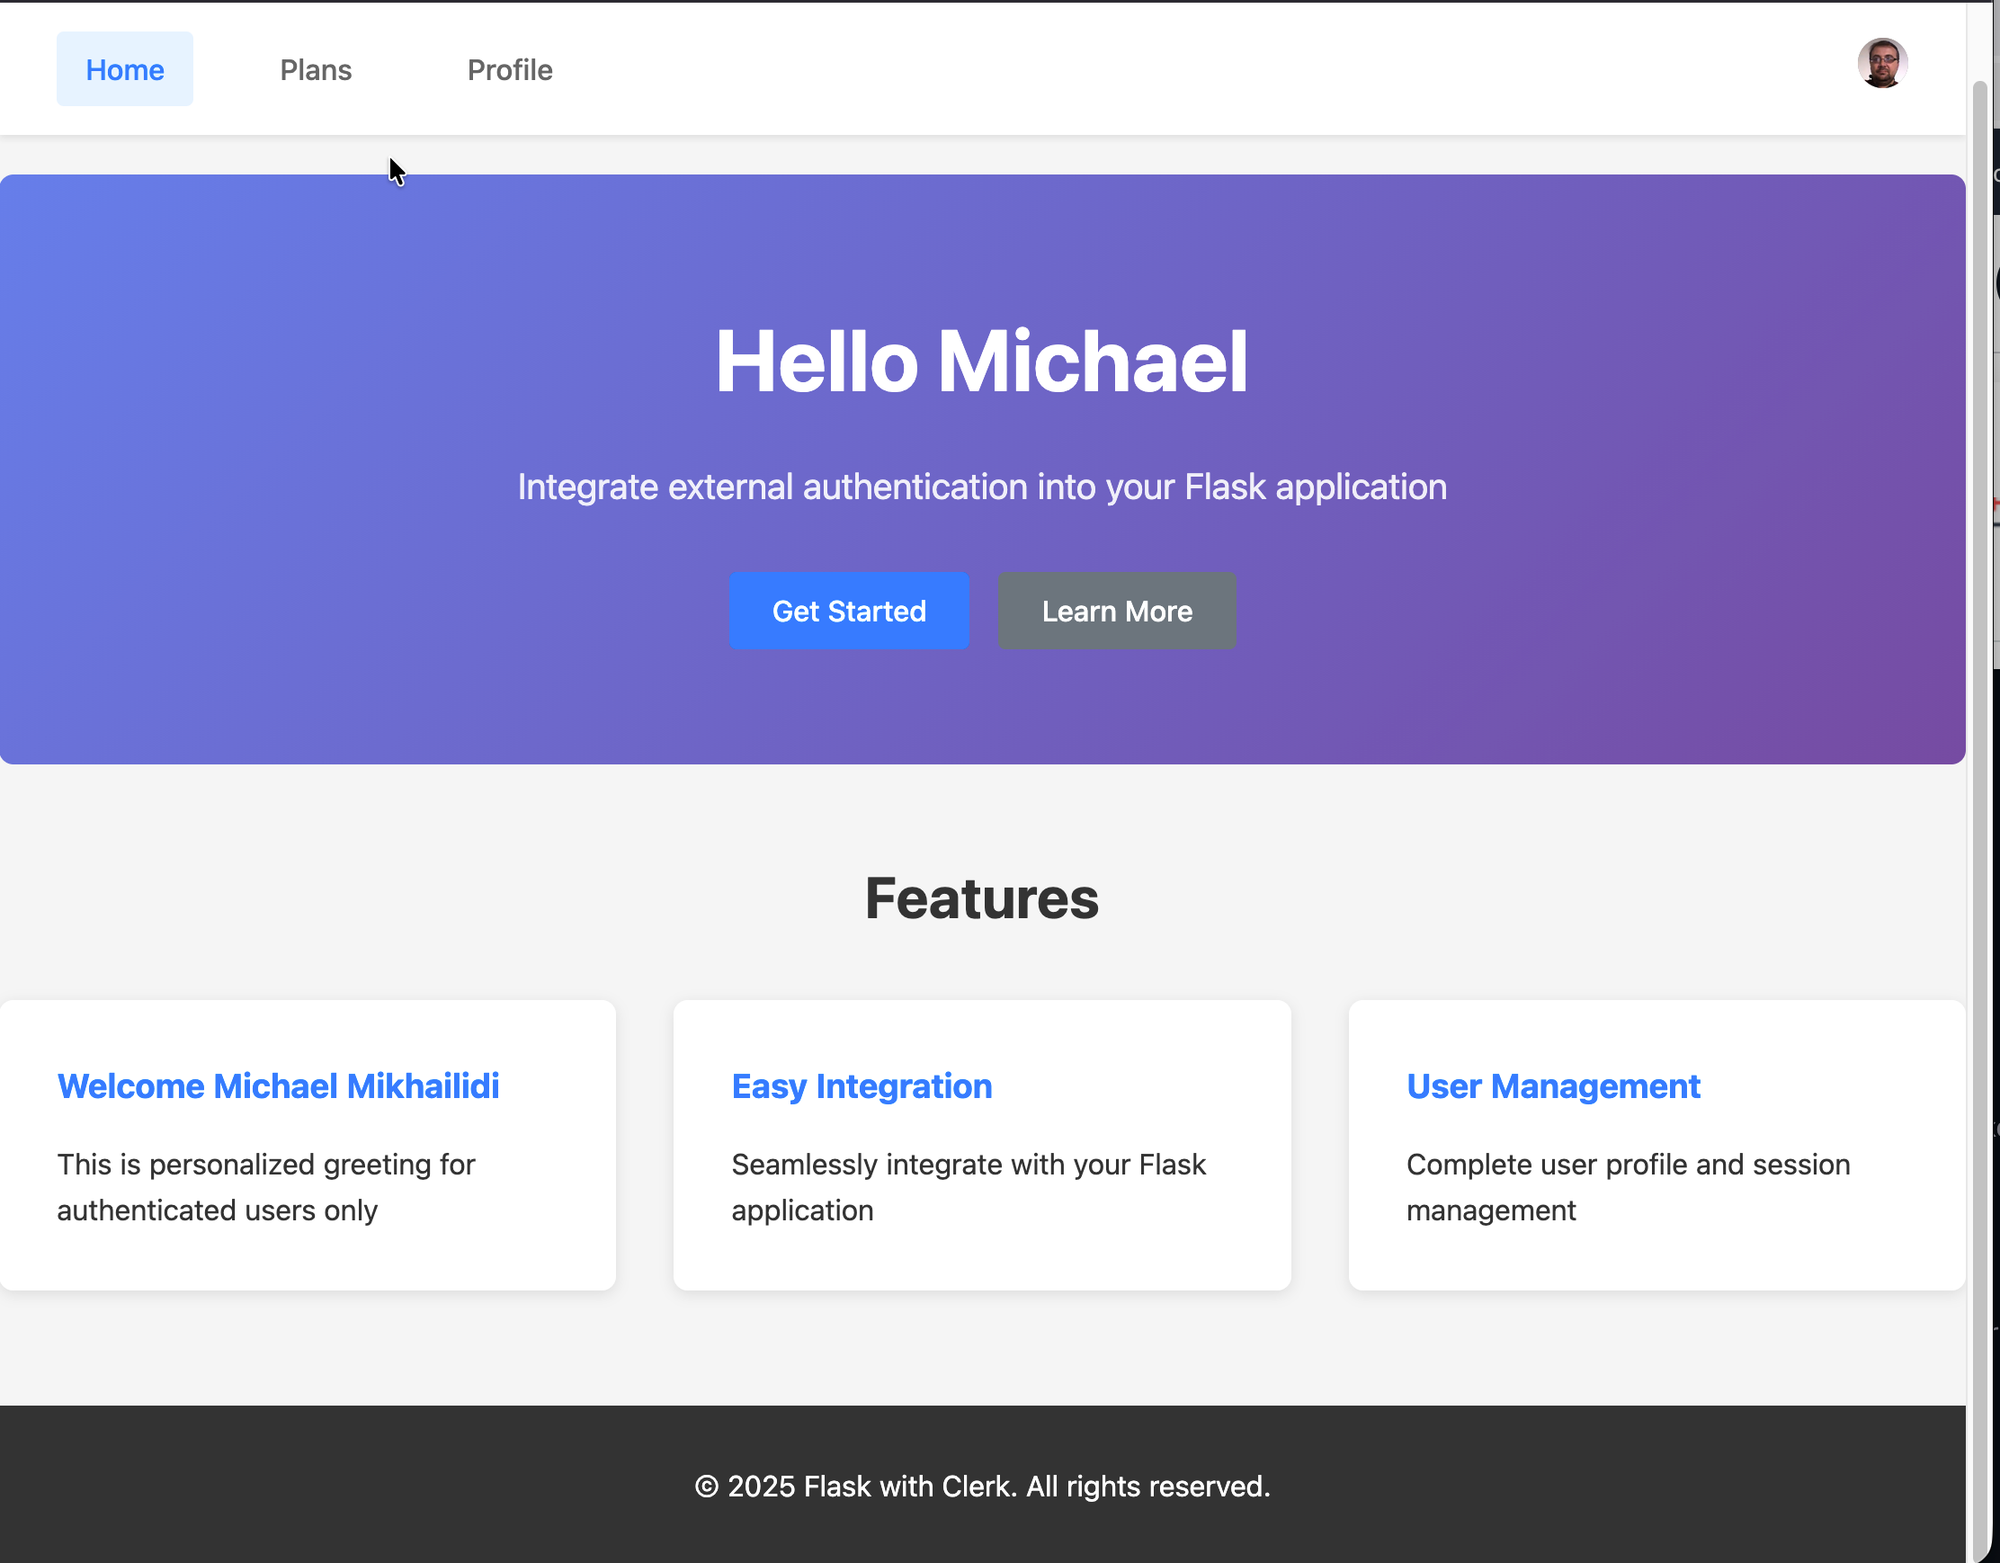Click the dark footer bar background

300,1487
